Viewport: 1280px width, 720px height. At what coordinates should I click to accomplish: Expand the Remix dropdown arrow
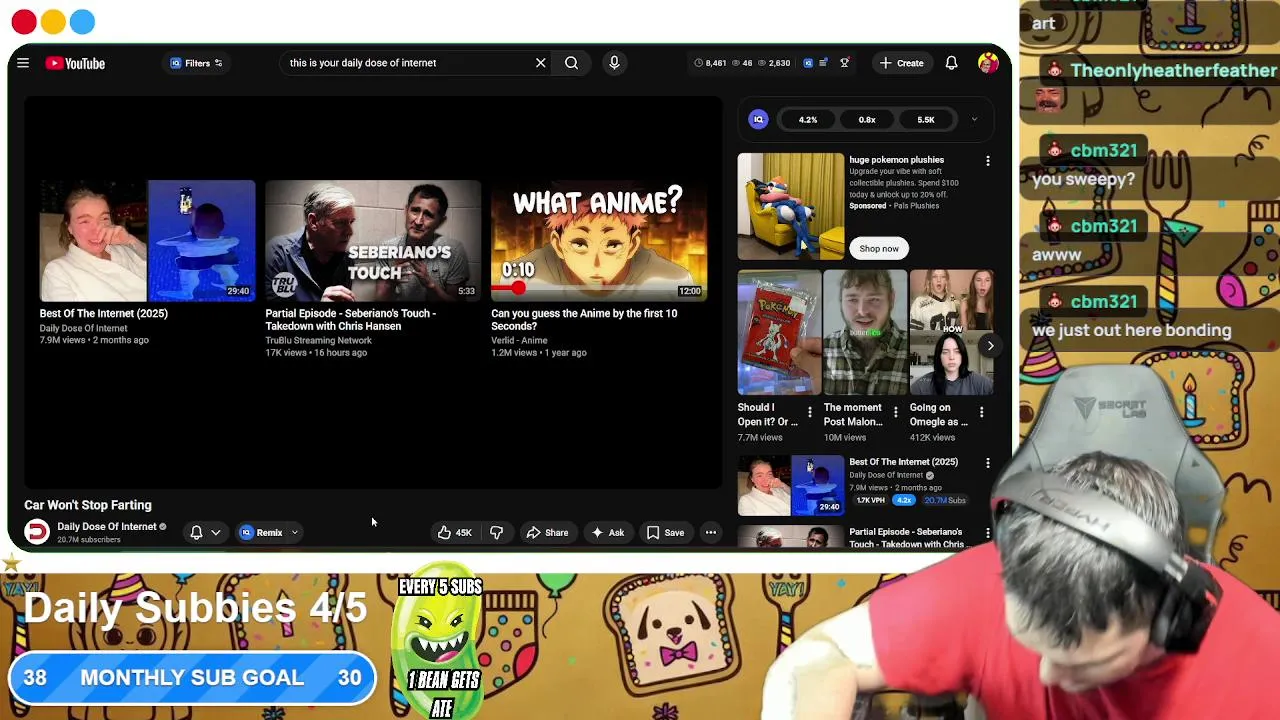point(295,533)
